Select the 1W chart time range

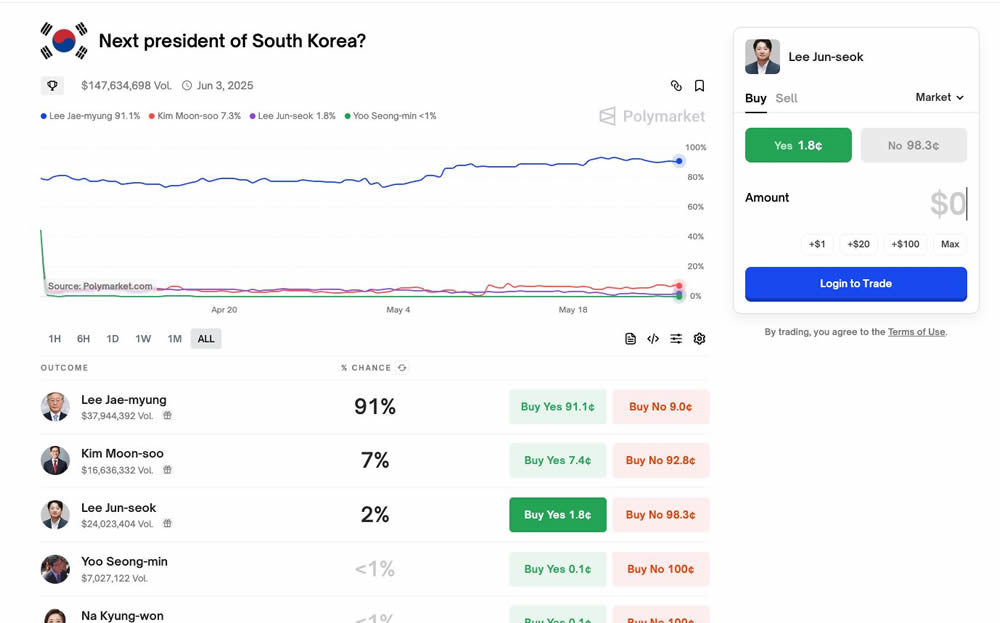tap(143, 339)
